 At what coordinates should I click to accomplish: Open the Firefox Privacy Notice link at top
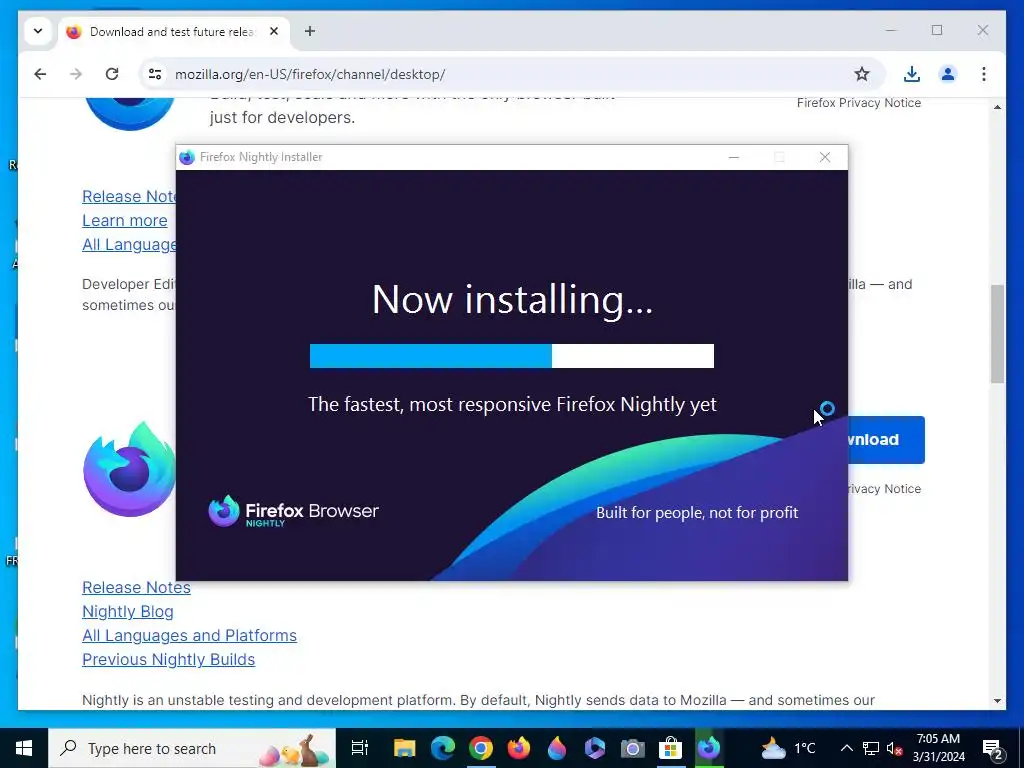tap(859, 103)
